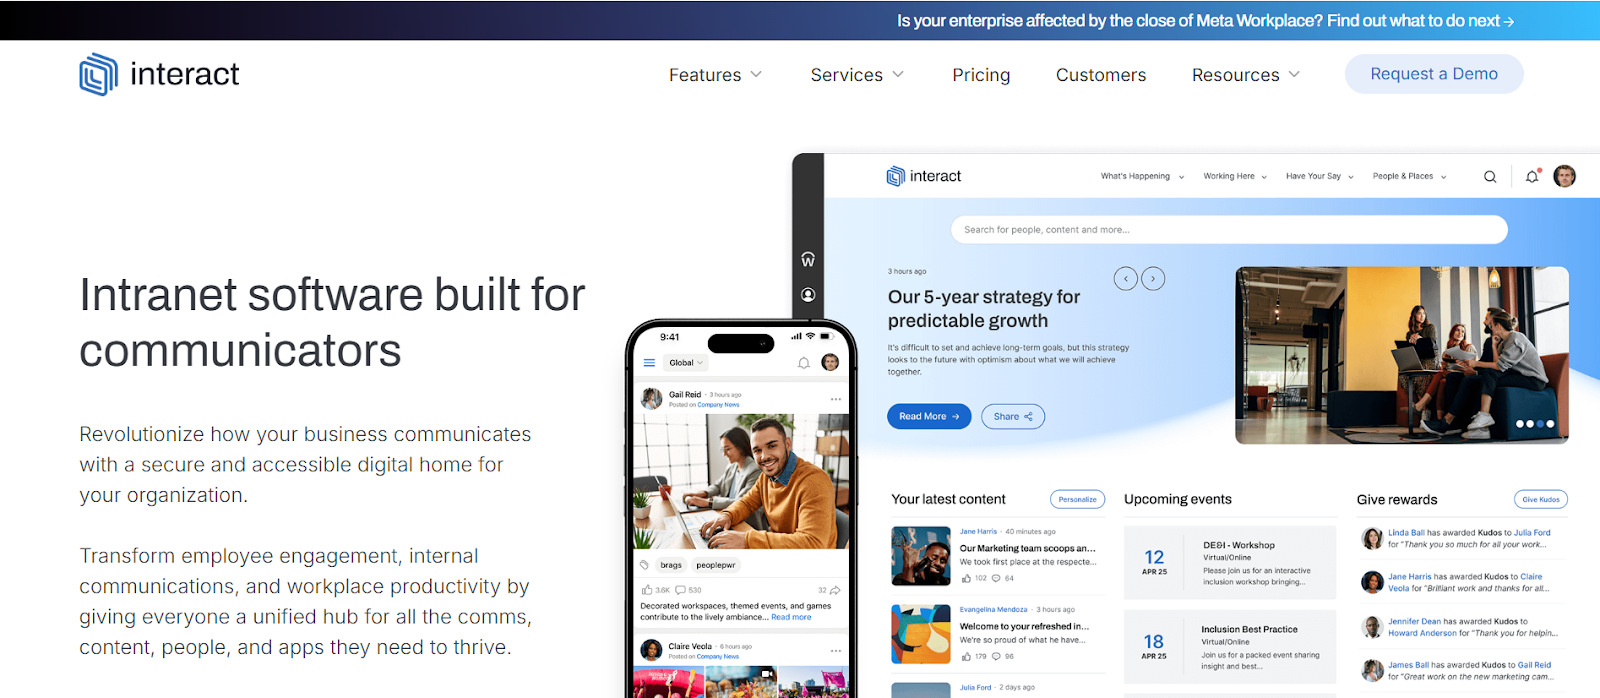1600x698 pixels.
Task: Click the Request a Demo button
Action: tap(1434, 74)
